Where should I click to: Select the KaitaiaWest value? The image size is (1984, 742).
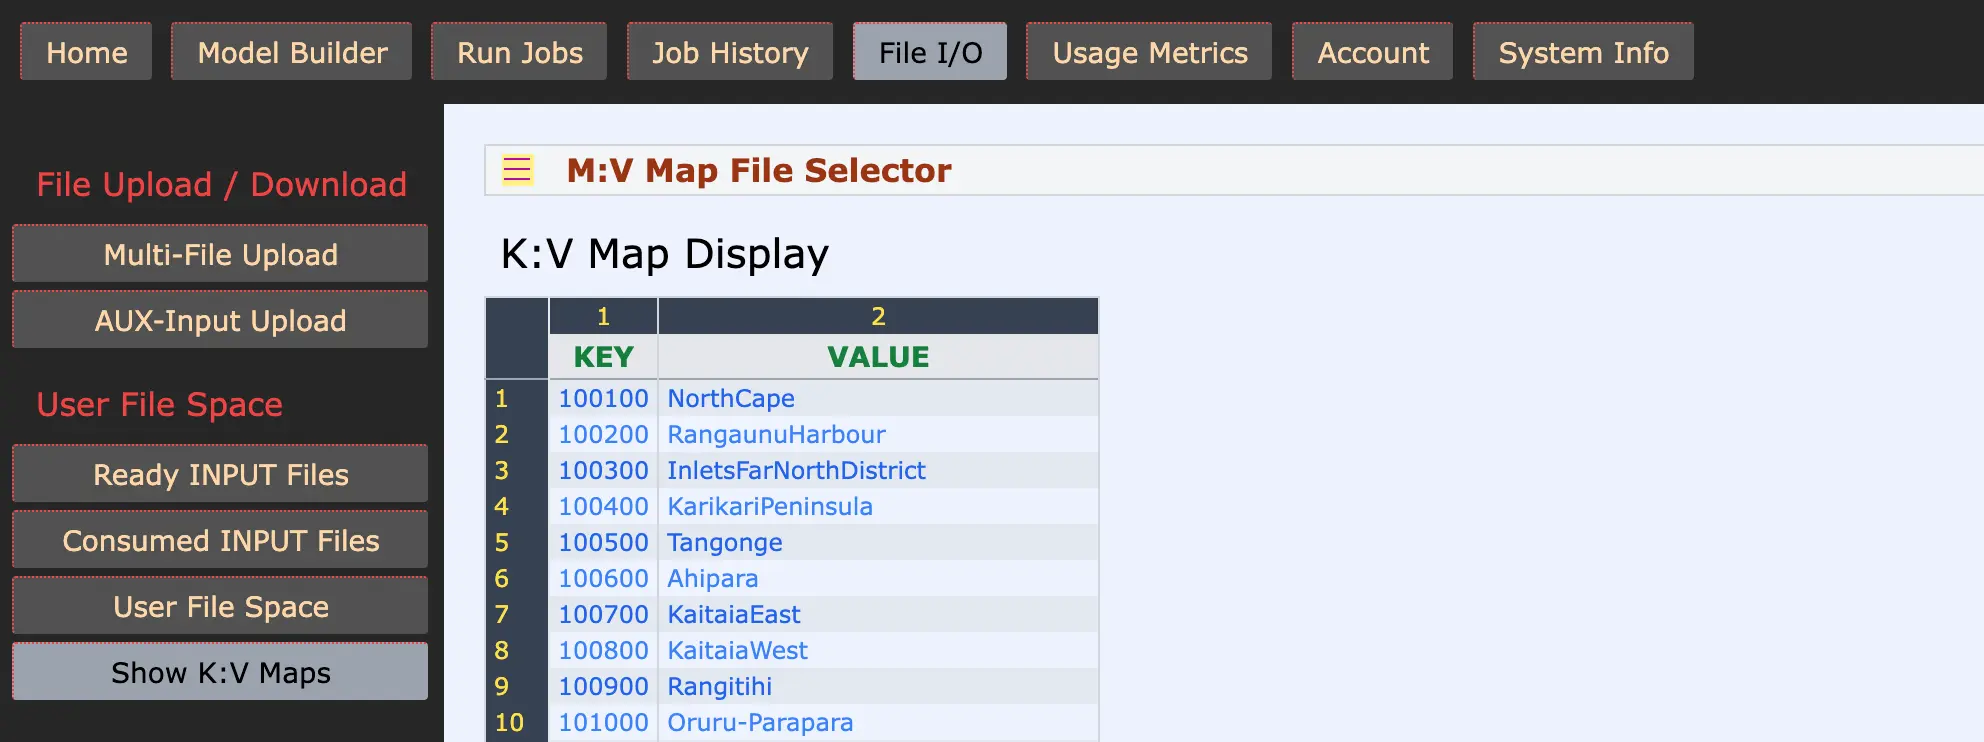pyautogui.click(x=878, y=650)
